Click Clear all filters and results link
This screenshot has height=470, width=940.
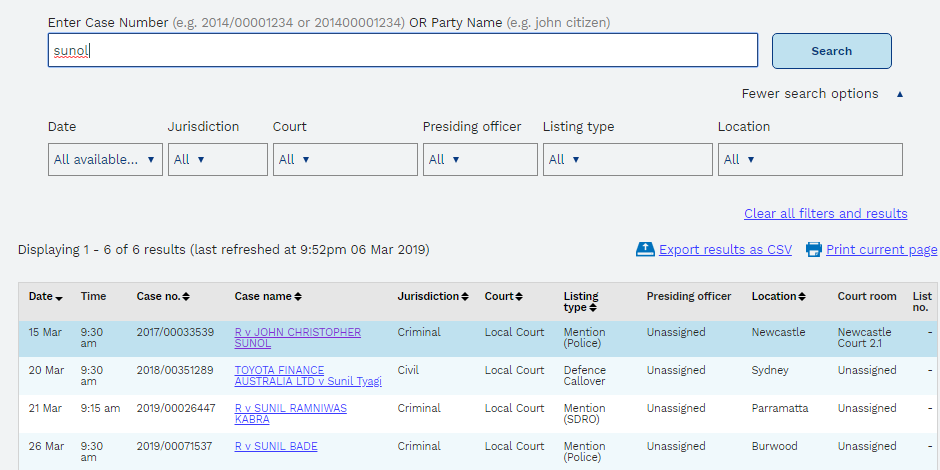pyautogui.click(x=825, y=214)
